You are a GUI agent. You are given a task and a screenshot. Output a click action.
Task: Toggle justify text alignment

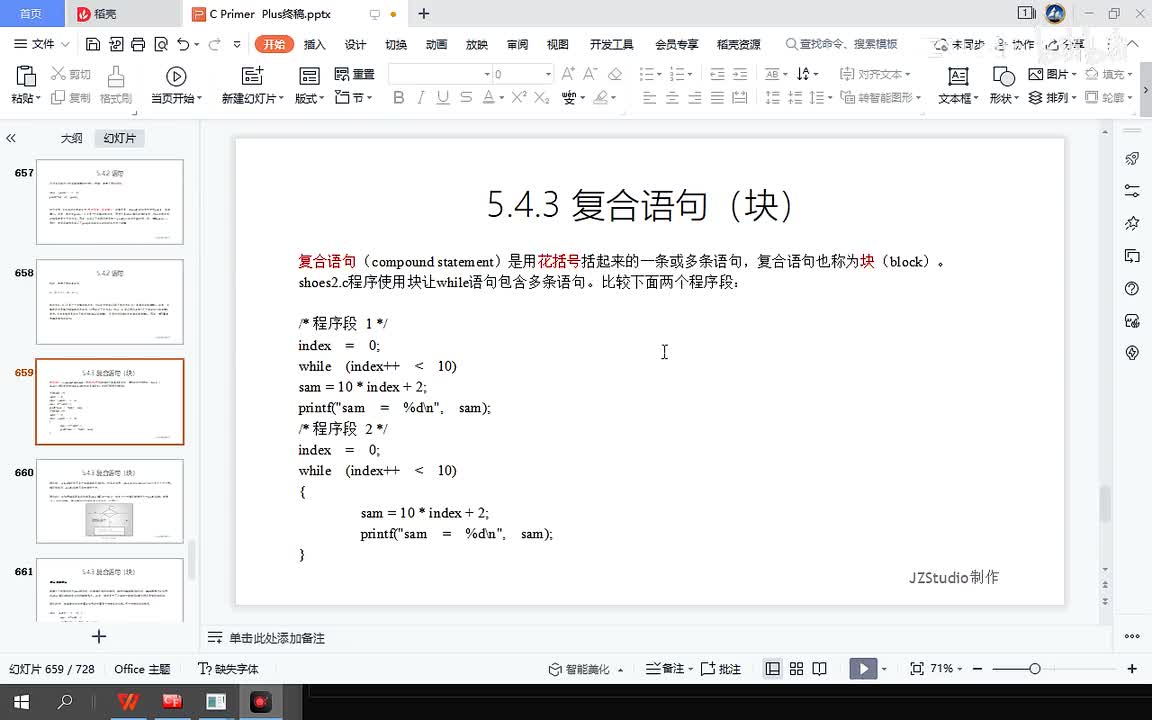[x=718, y=98]
